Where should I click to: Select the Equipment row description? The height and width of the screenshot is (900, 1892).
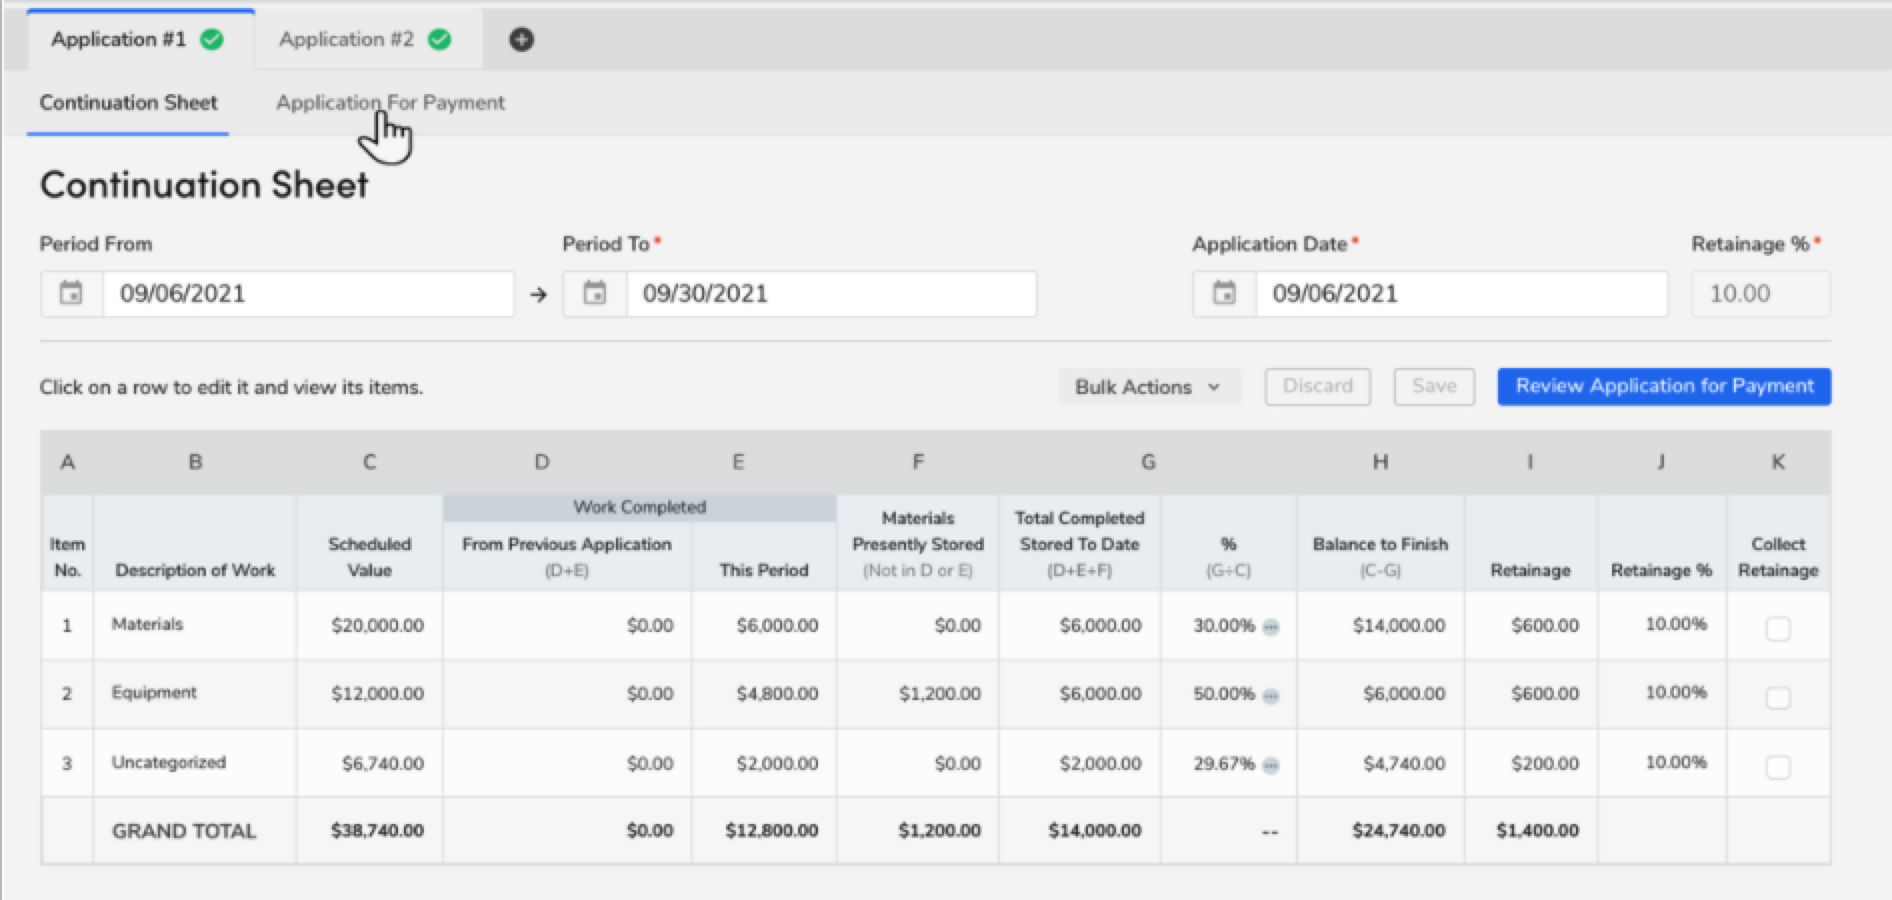click(x=154, y=693)
